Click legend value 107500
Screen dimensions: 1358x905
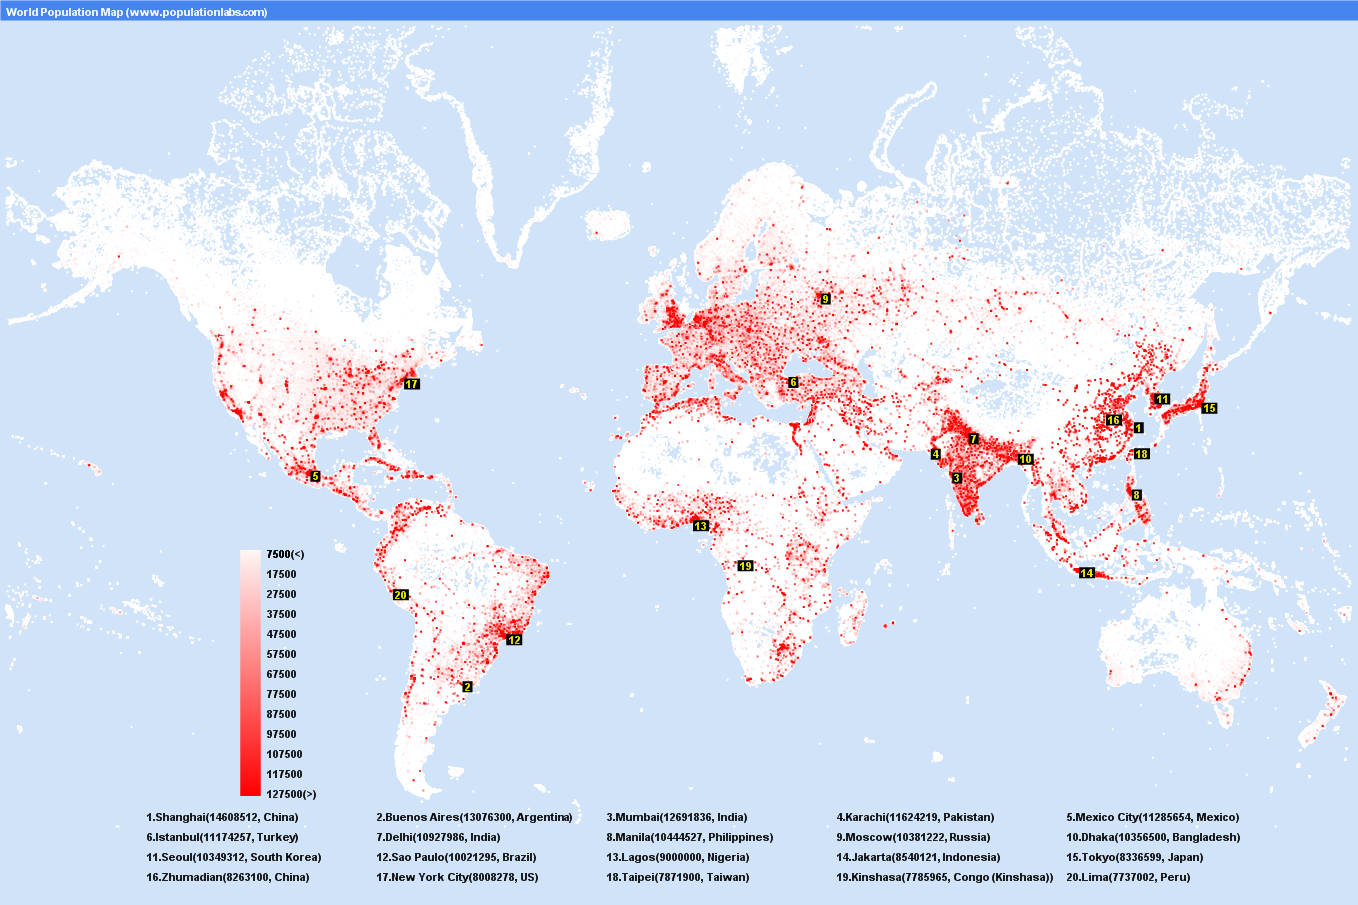coord(284,754)
